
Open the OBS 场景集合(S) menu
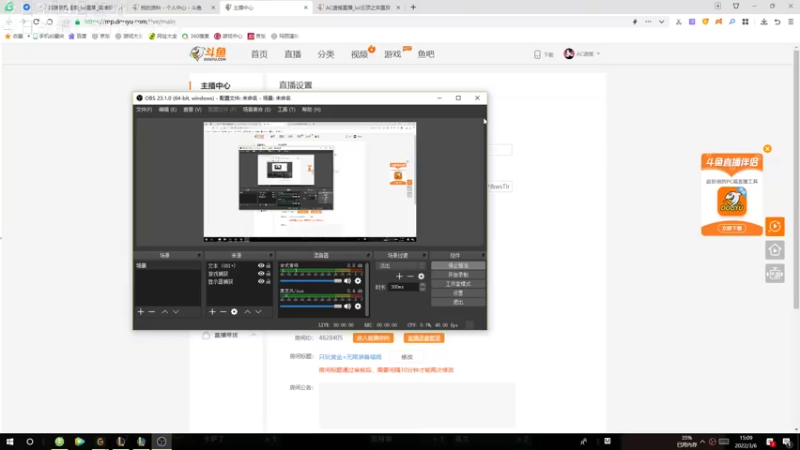pos(257,110)
